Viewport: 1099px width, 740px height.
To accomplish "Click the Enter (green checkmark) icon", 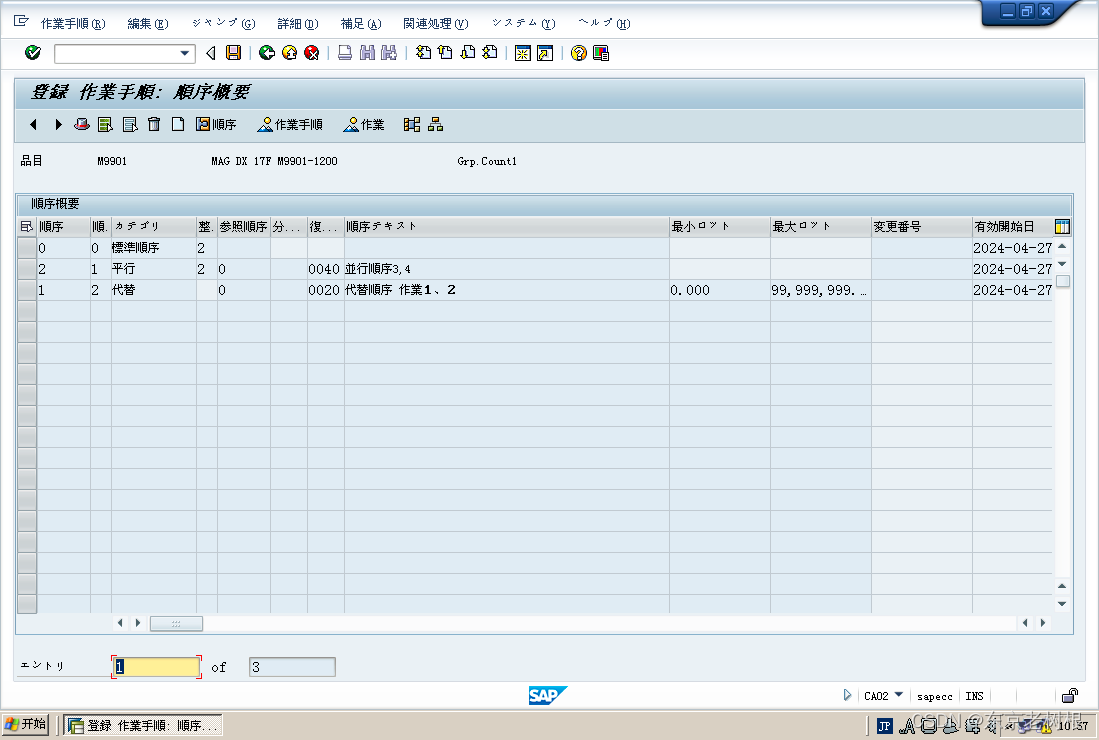I will coord(33,53).
